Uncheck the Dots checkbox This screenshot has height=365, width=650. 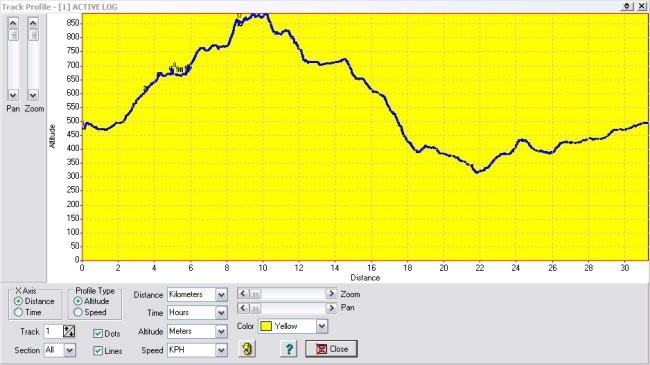98,333
